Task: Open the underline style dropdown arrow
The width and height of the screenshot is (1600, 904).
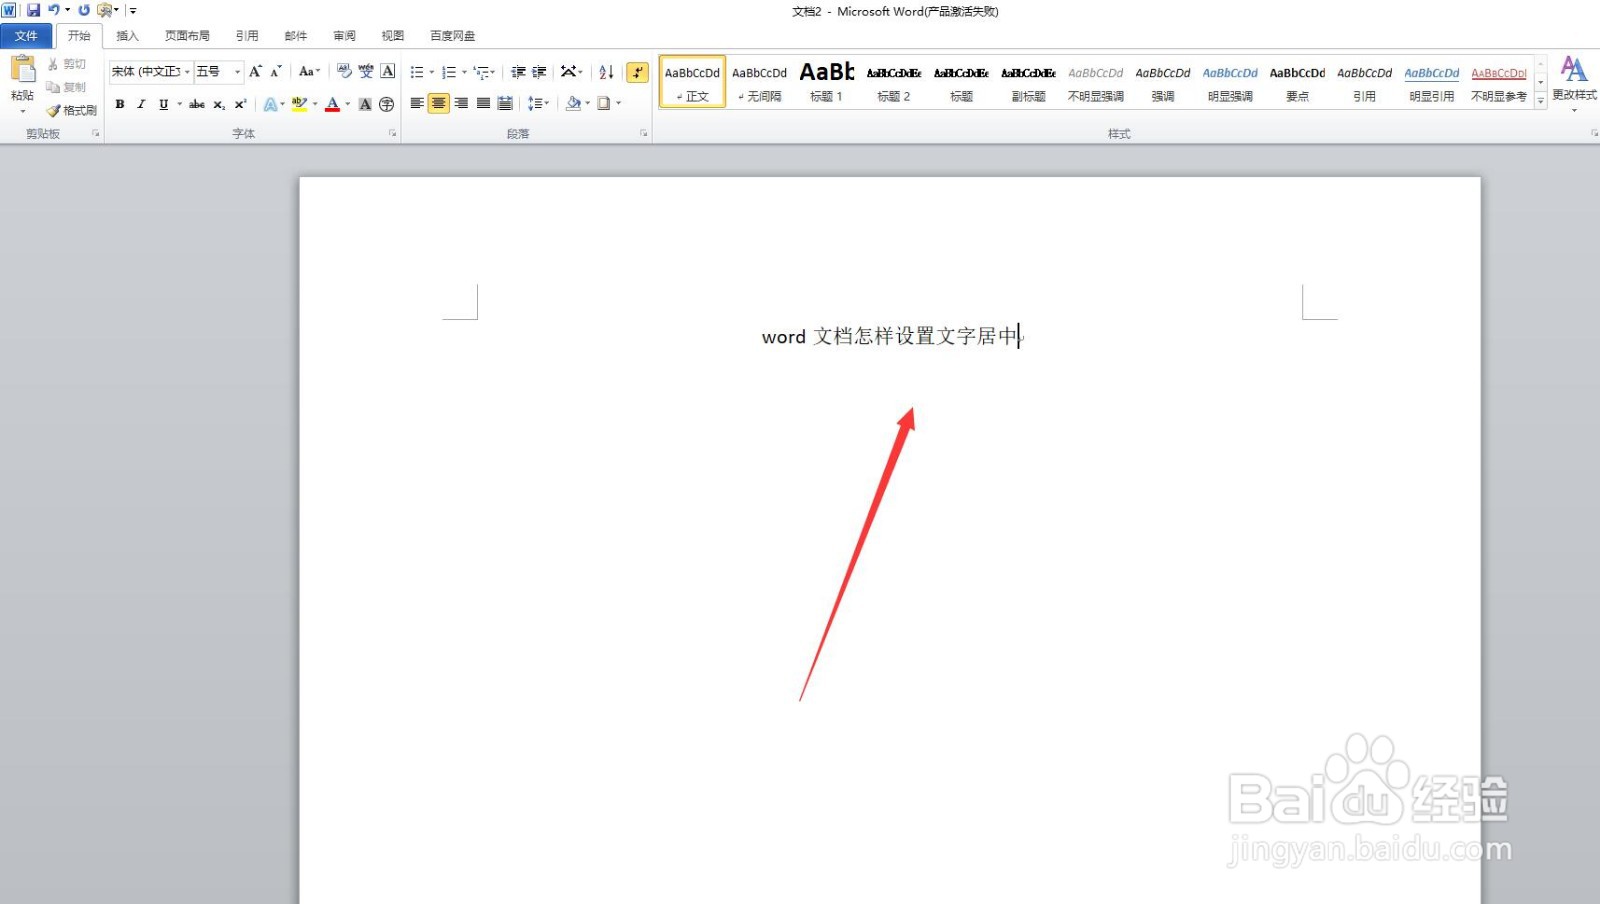Action: 180,104
